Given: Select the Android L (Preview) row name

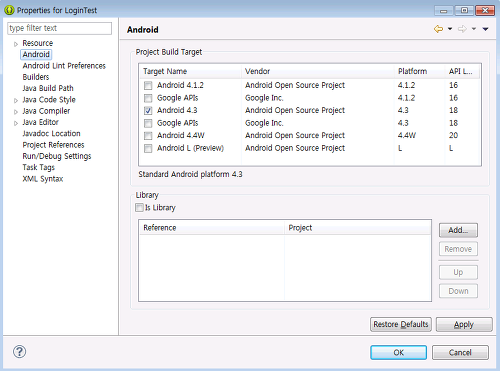Looking at the screenshot, I should (x=190, y=148).
